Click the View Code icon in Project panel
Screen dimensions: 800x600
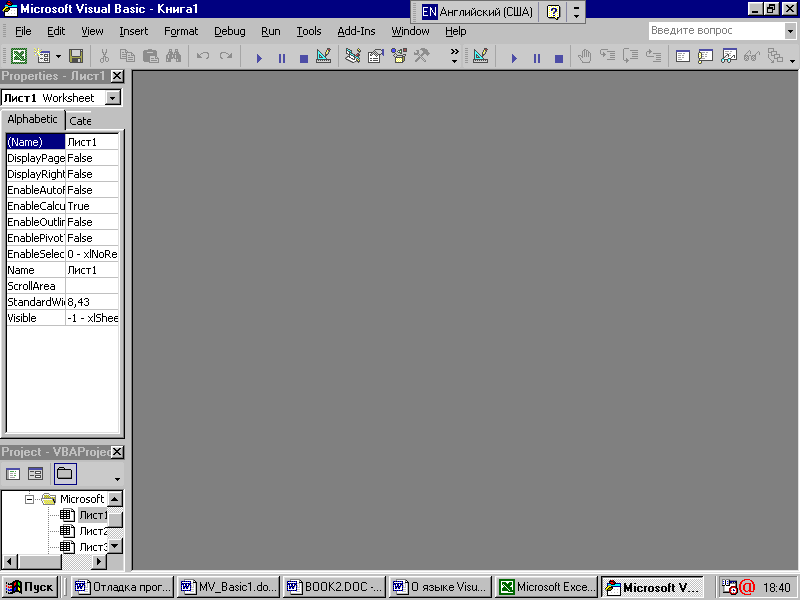(x=13, y=474)
